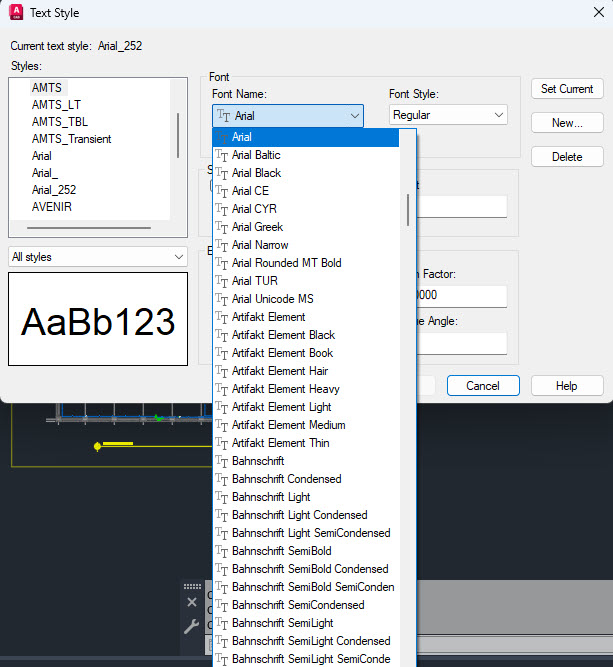Choose Bahnschrift Light Condensed font

(x=306, y=515)
